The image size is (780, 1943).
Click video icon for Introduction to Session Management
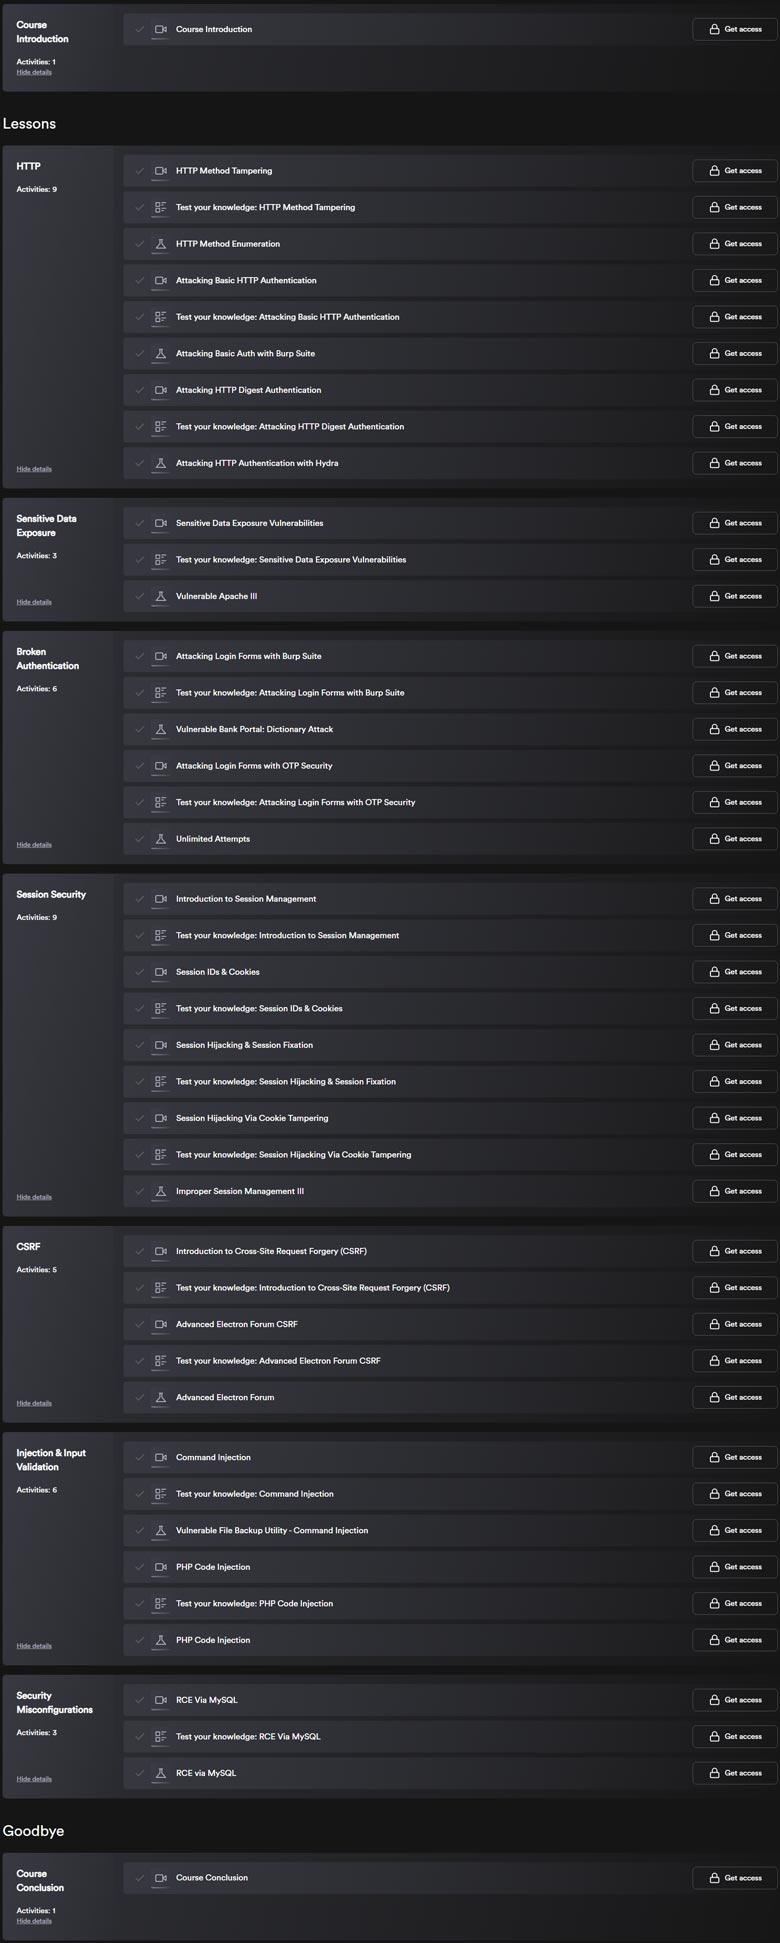click(160, 899)
